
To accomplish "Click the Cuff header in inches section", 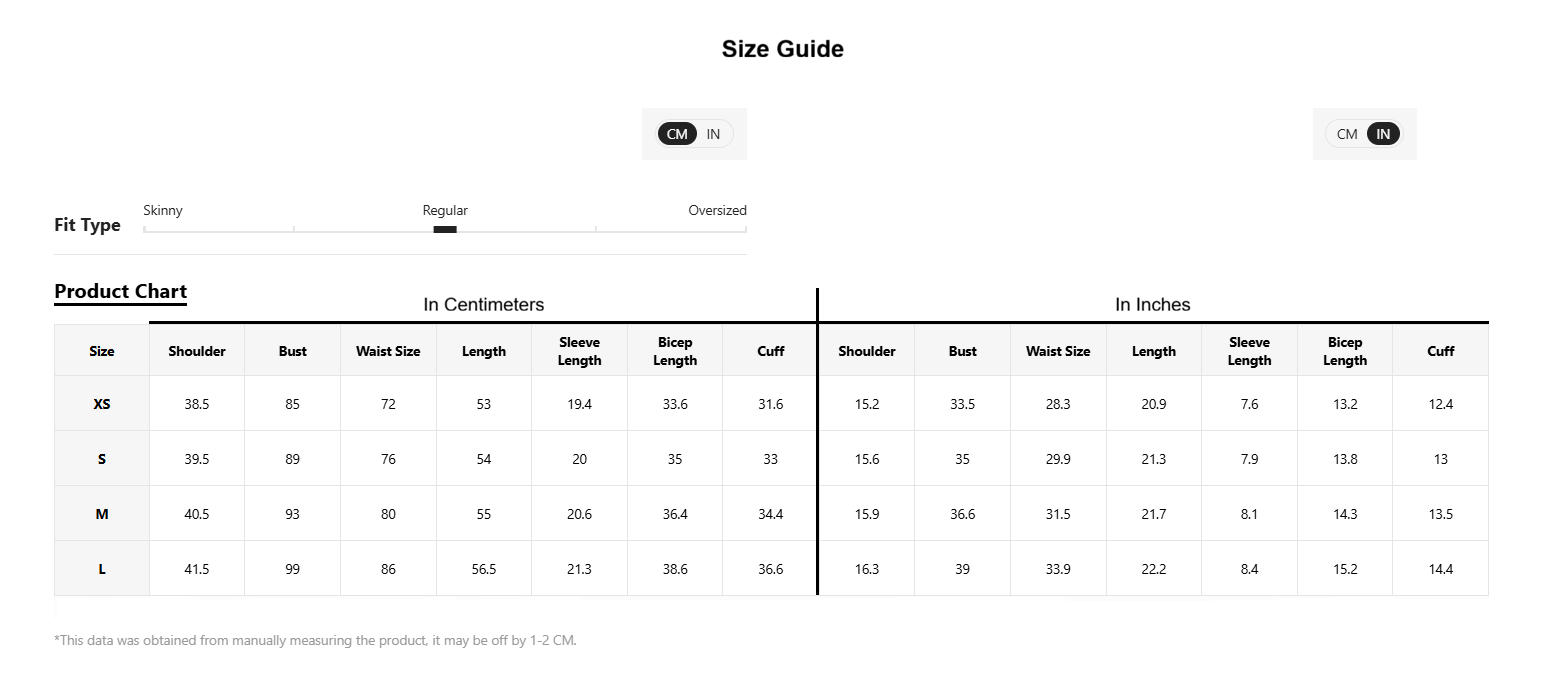I will 1441,351.
